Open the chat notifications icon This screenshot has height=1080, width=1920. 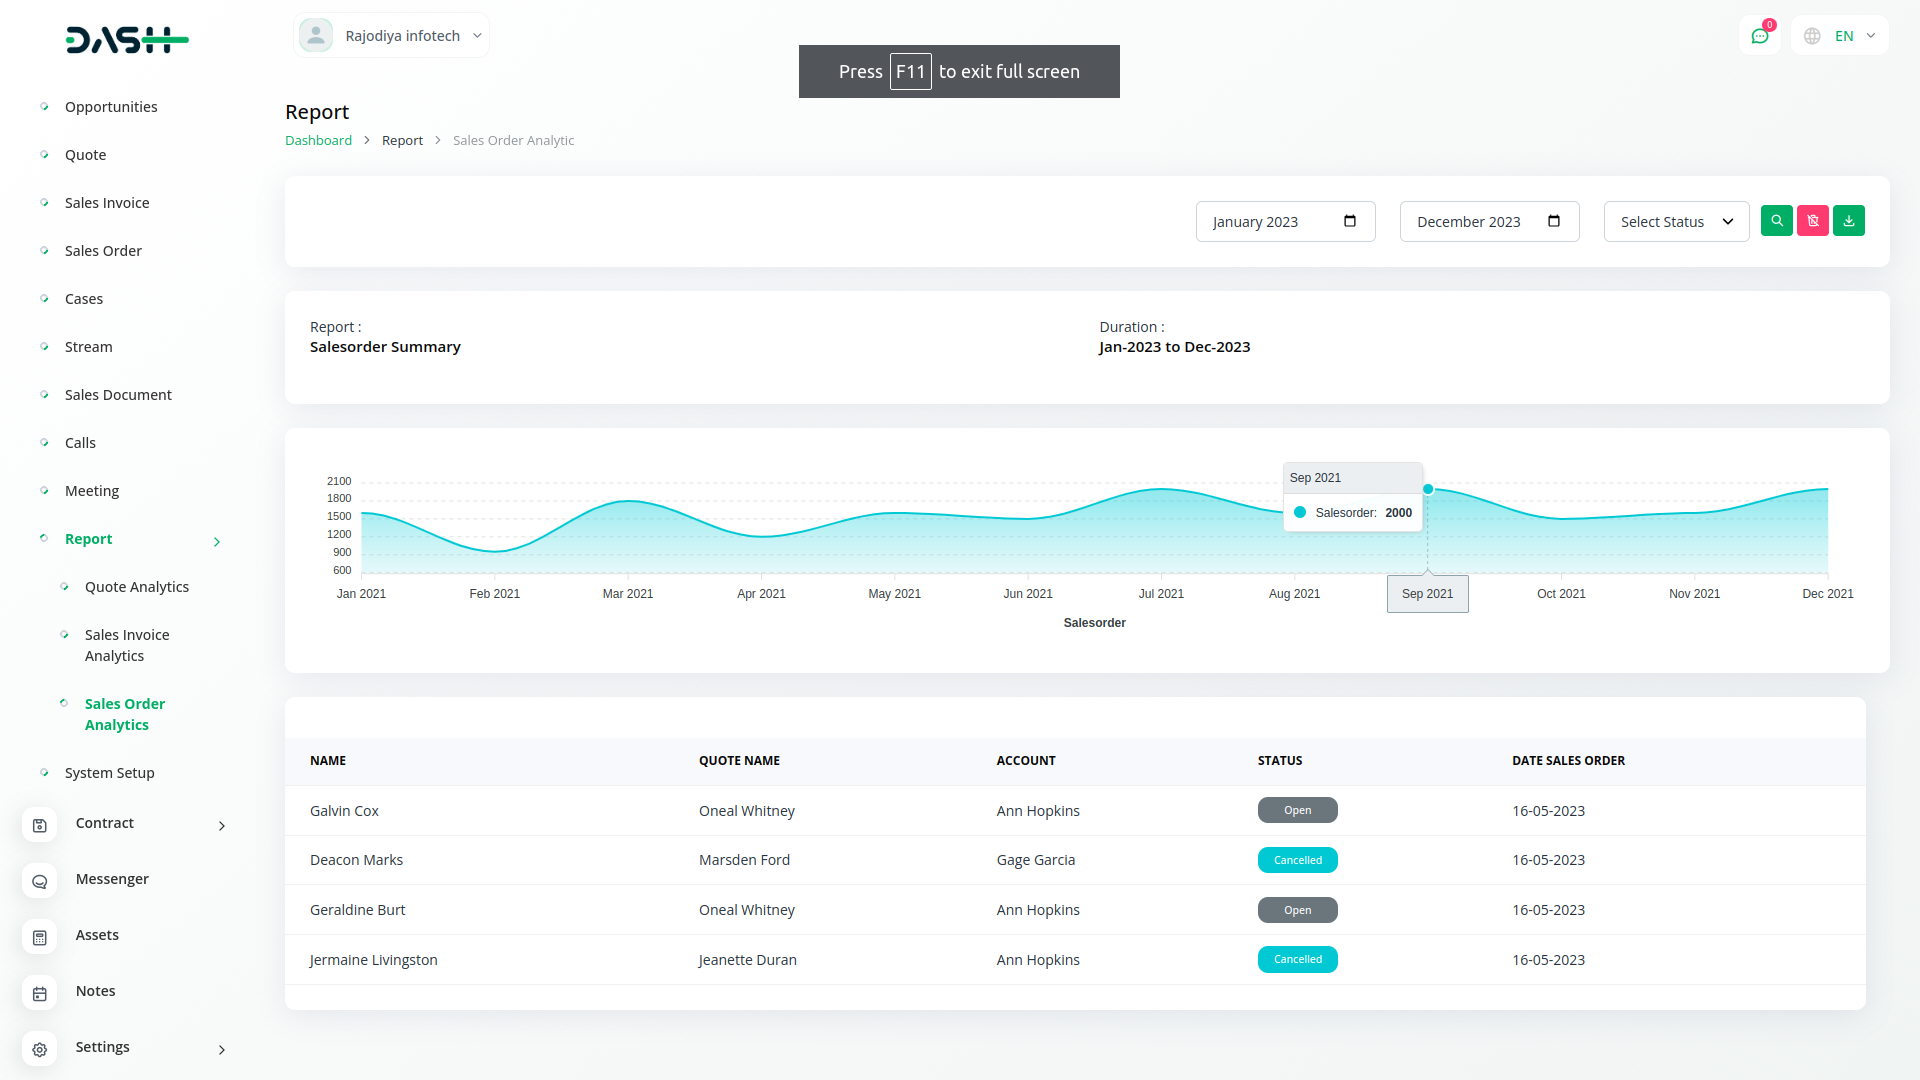pyautogui.click(x=1759, y=36)
